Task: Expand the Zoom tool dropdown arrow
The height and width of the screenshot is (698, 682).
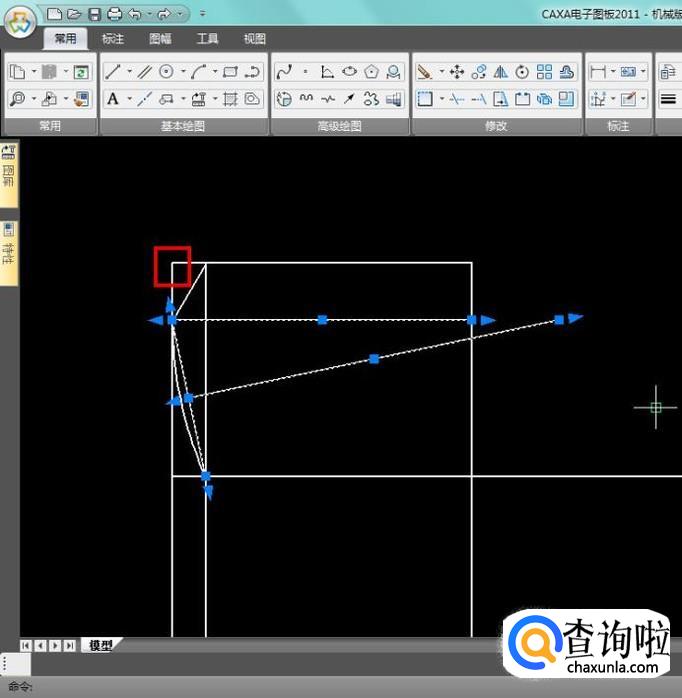Action: point(33,99)
